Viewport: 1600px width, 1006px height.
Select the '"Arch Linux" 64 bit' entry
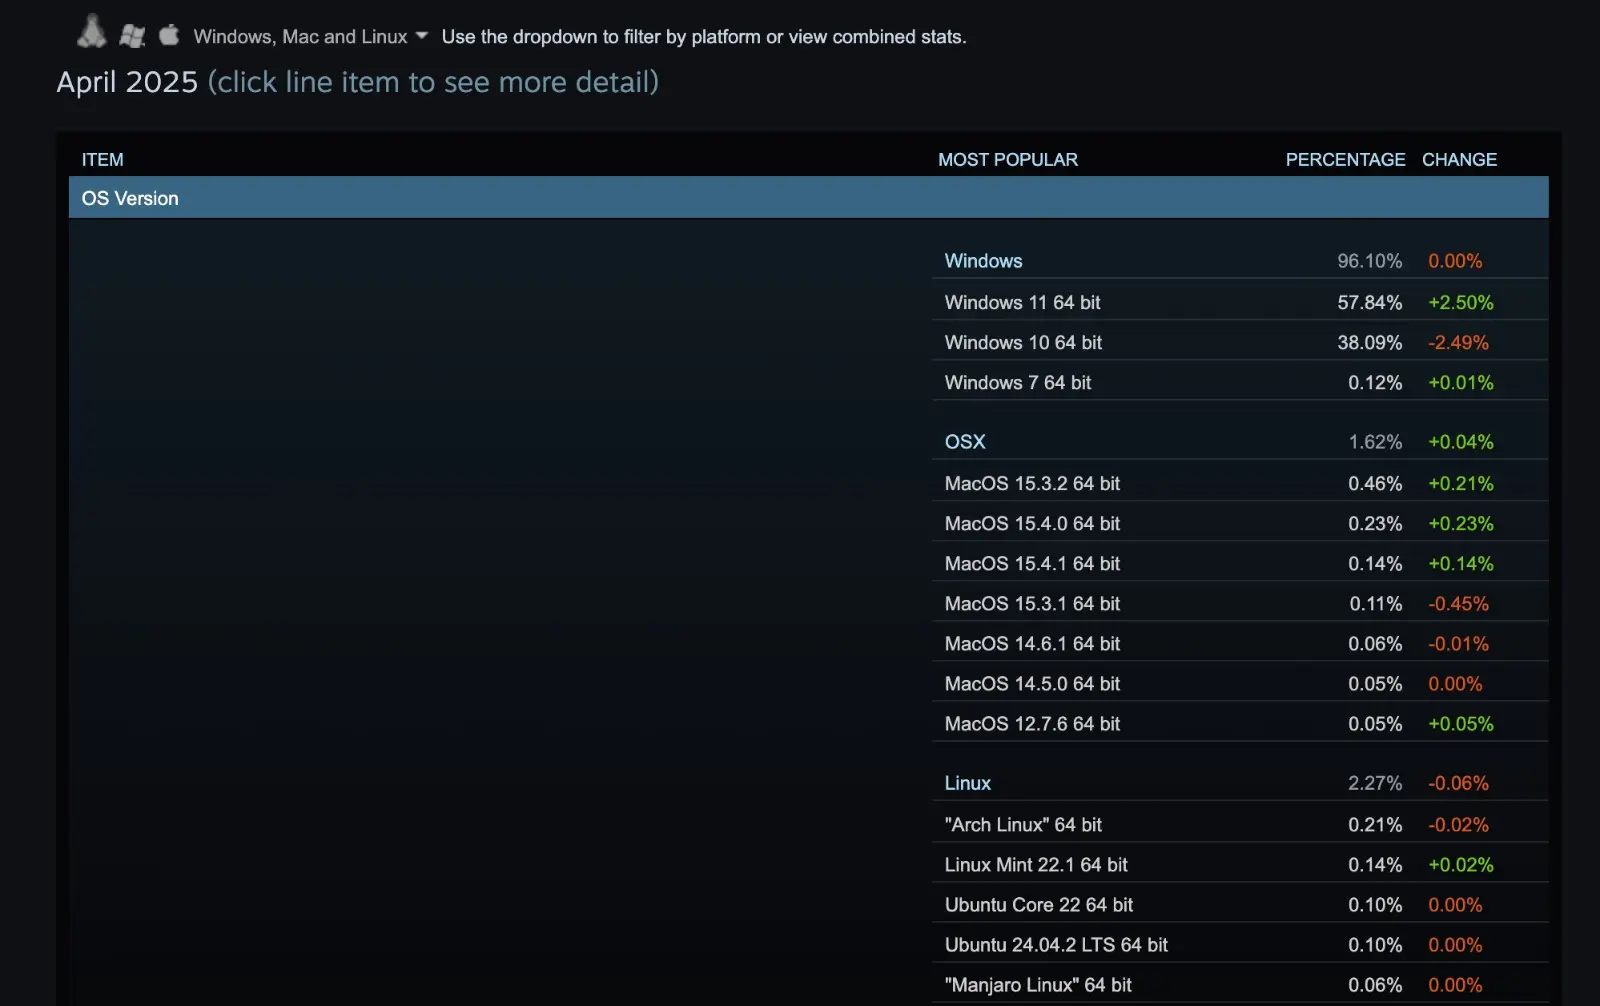point(1023,824)
